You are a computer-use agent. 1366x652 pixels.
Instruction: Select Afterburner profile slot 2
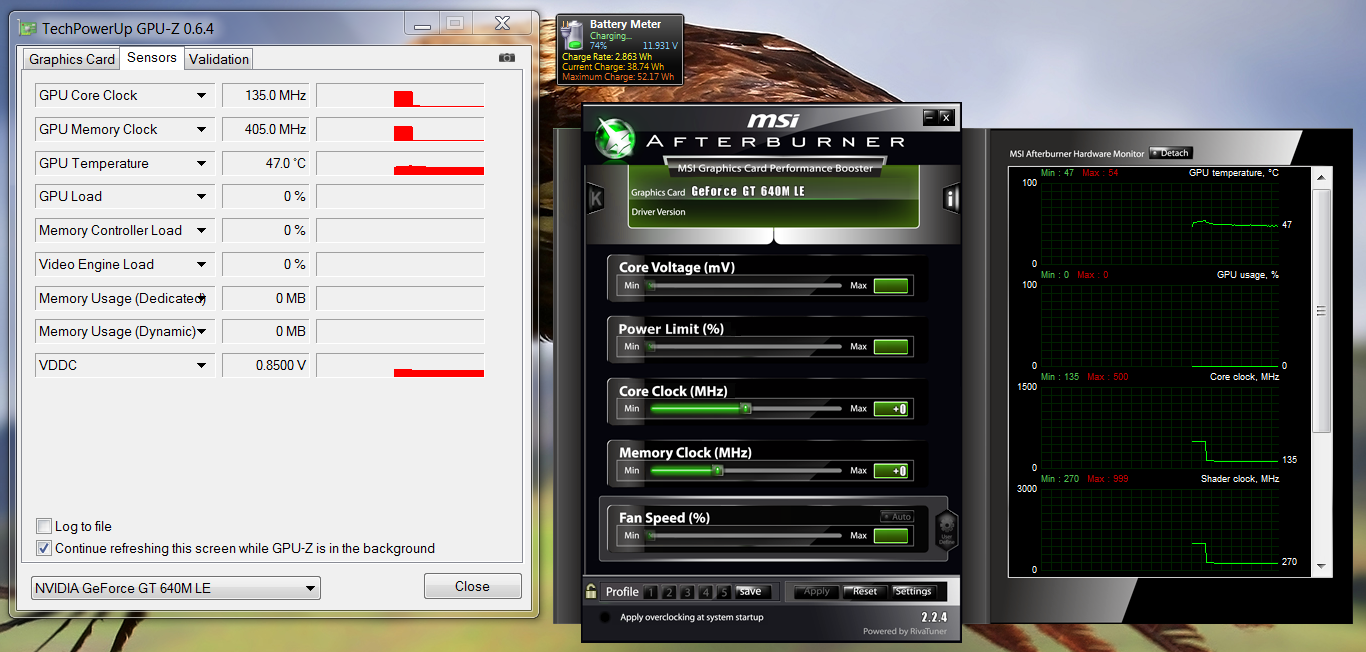(670, 592)
